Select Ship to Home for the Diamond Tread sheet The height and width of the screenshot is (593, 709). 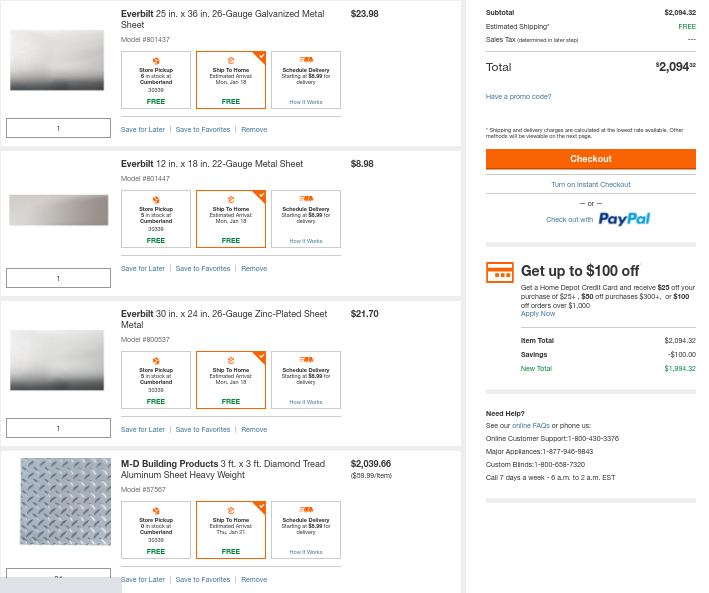pos(231,530)
